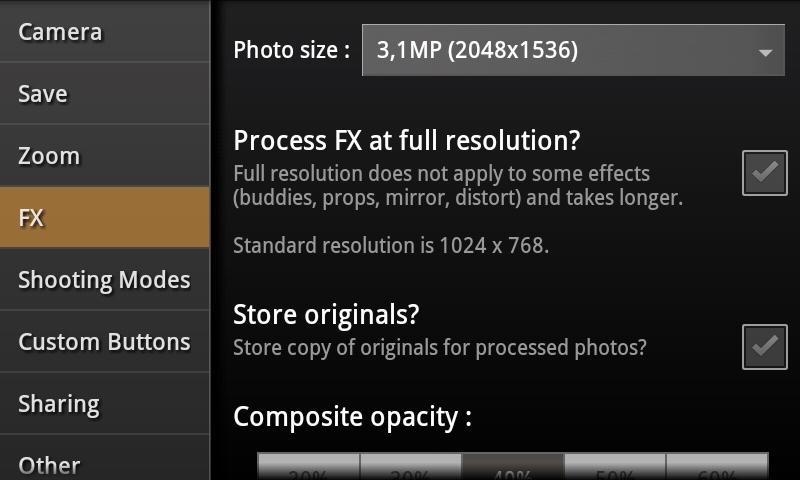Click the Photo size dropdown arrow

pyautogui.click(x=765, y=51)
